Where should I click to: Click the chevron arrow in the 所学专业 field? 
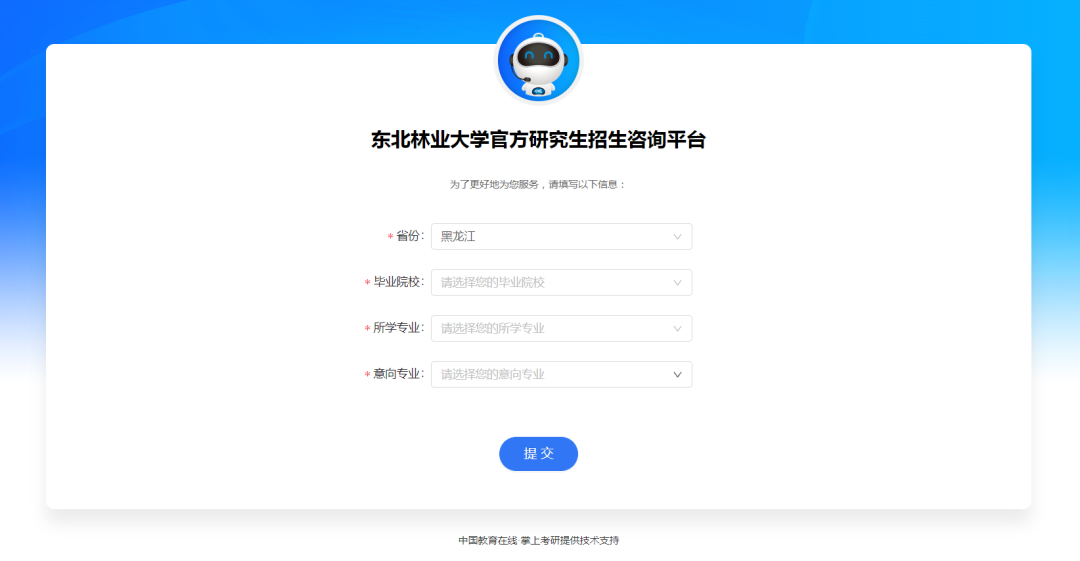(x=677, y=329)
